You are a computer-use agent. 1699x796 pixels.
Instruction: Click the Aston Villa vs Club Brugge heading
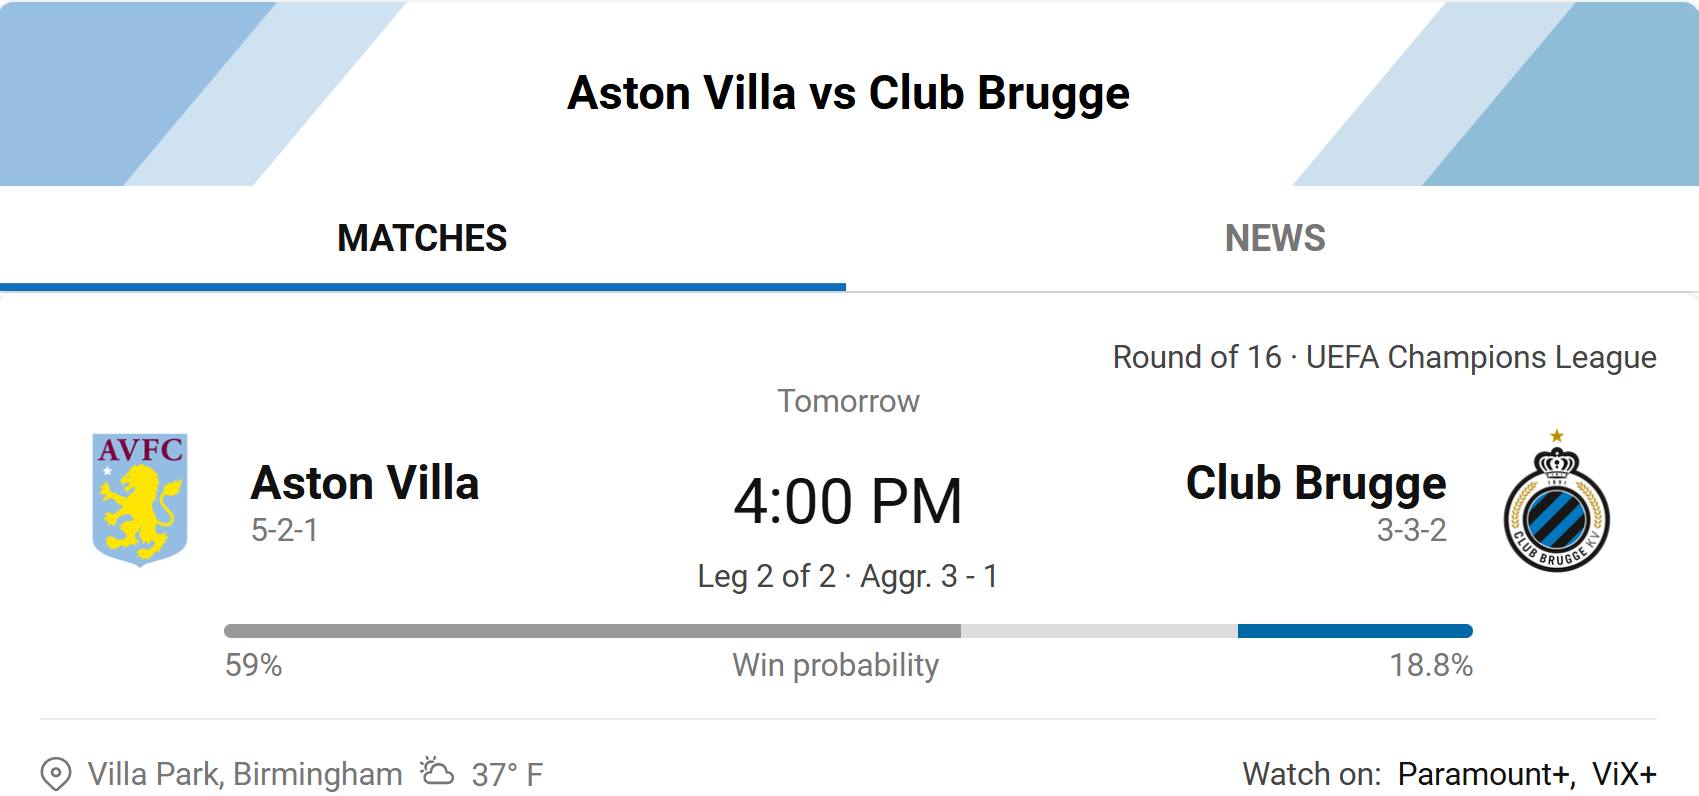click(848, 93)
